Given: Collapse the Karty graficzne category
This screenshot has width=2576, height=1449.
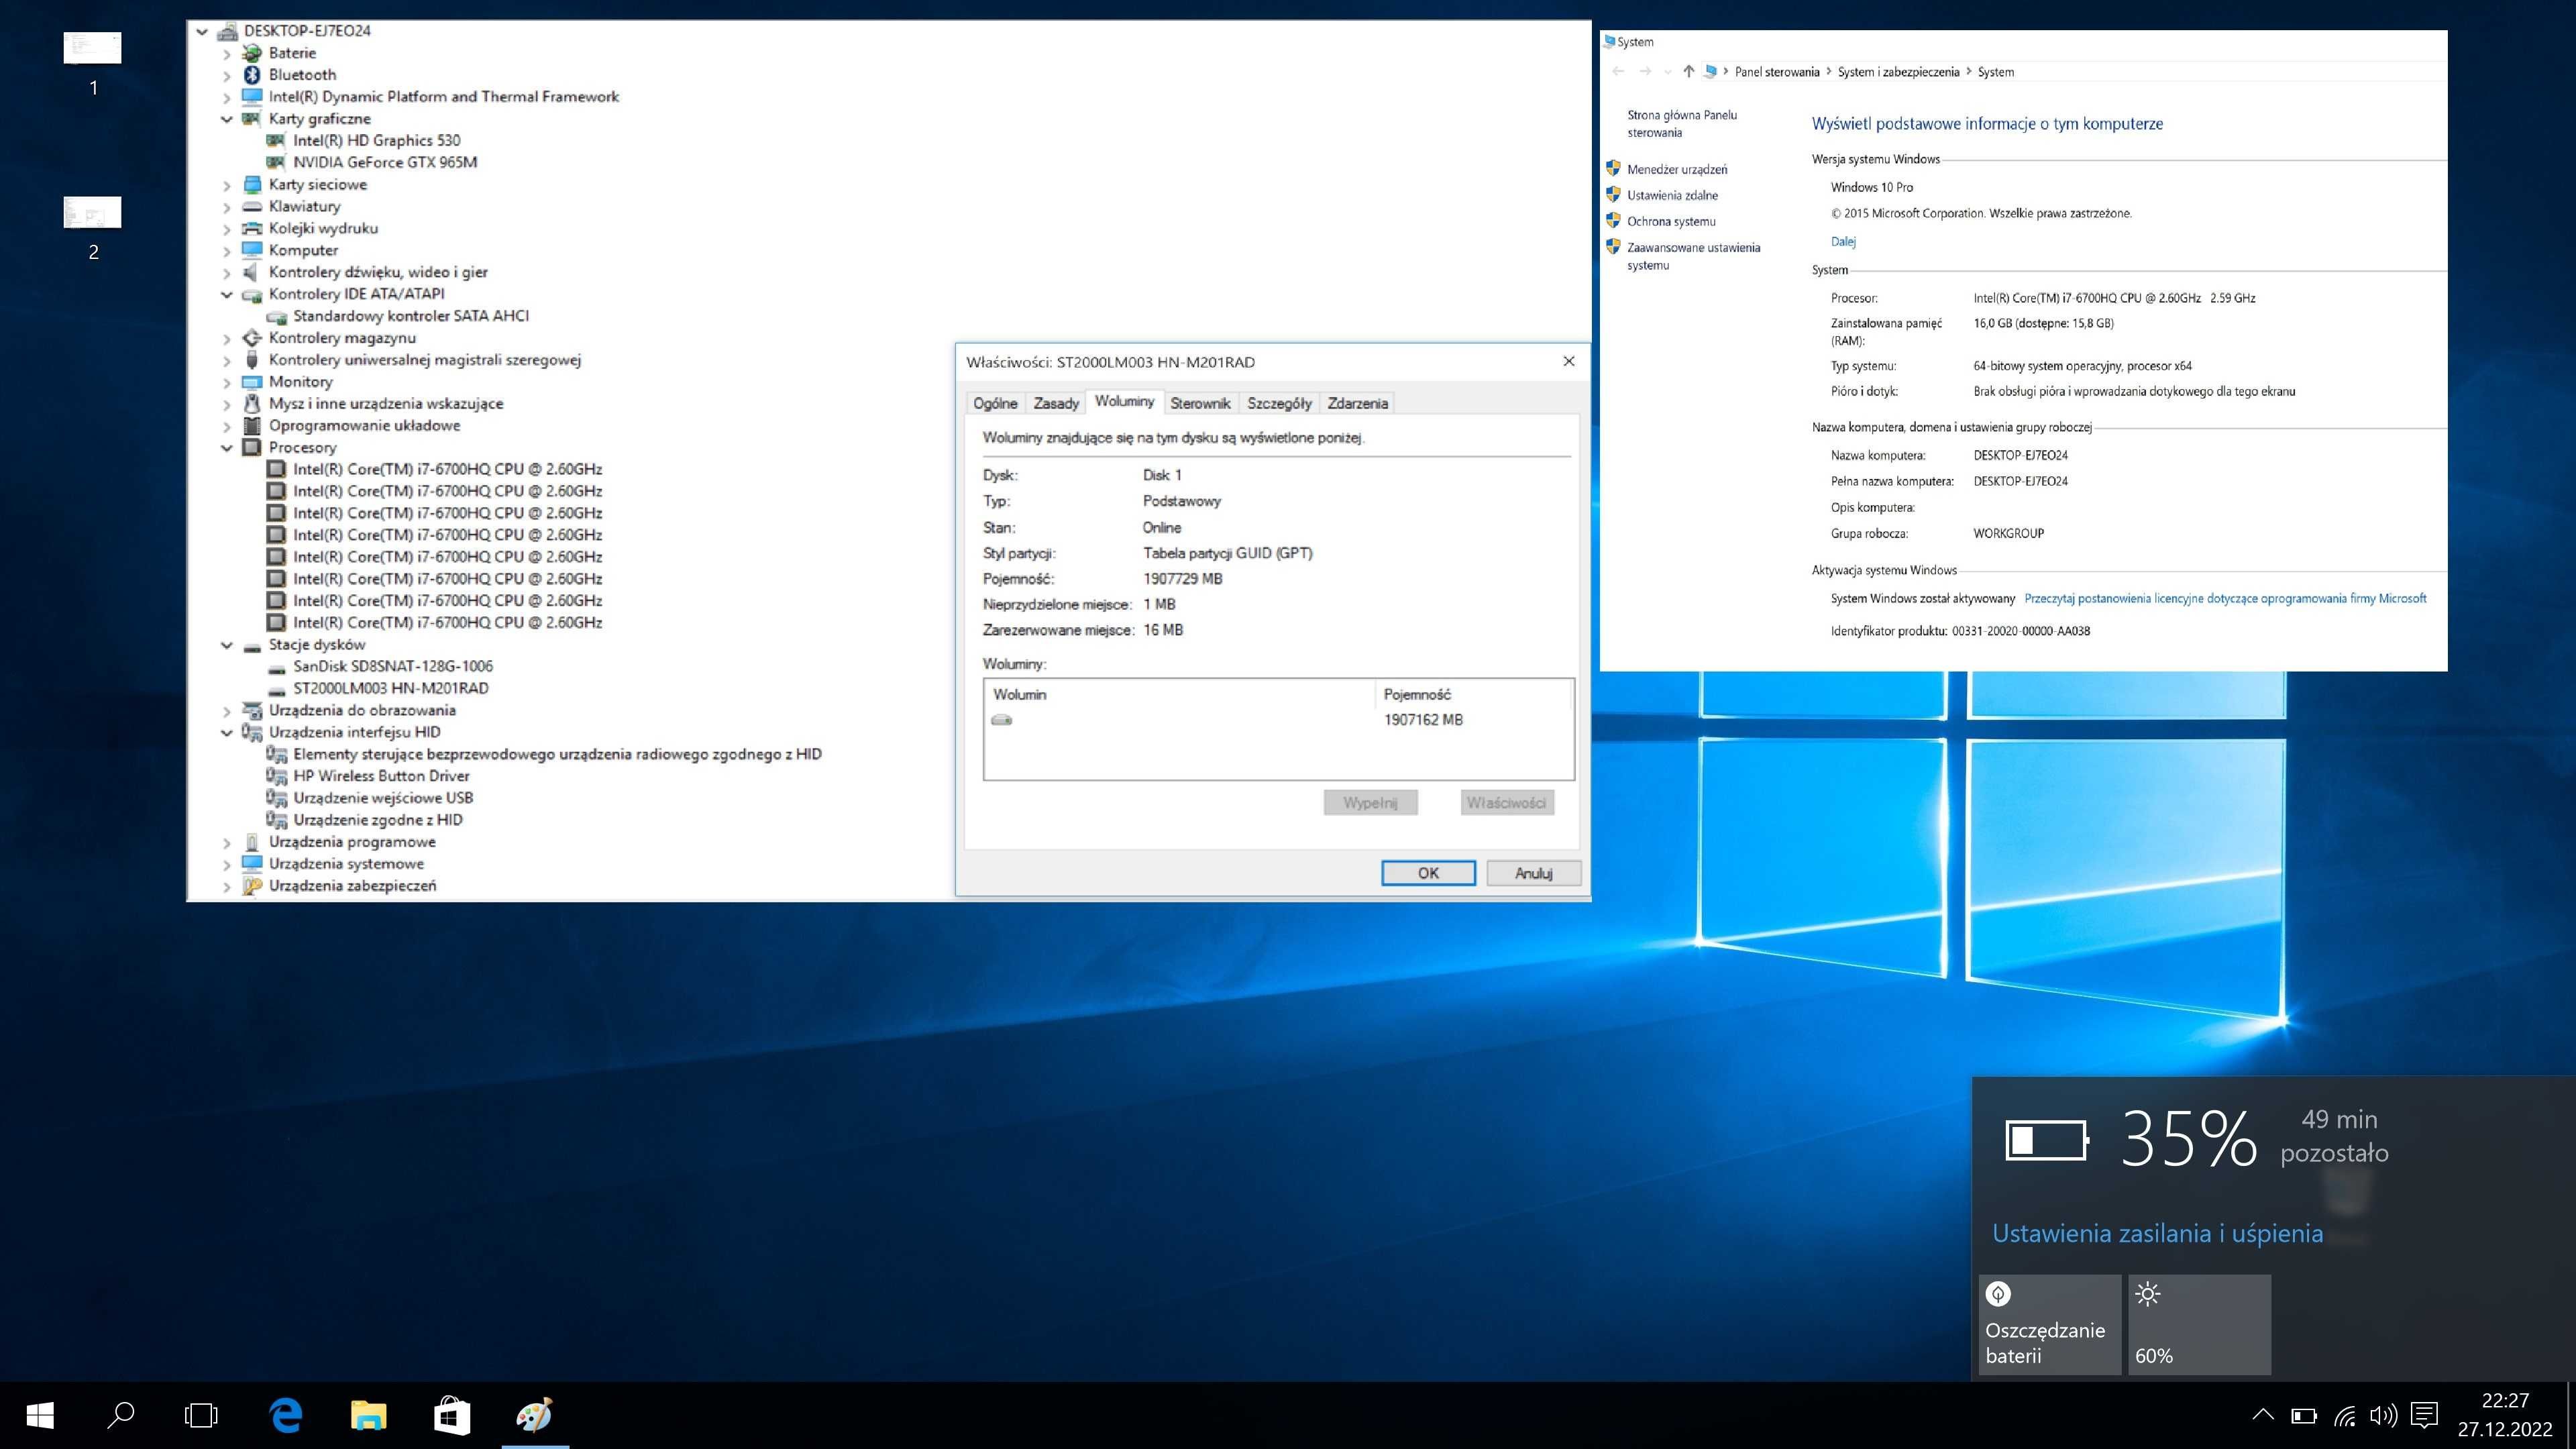Looking at the screenshot, I should click(227, 119).
